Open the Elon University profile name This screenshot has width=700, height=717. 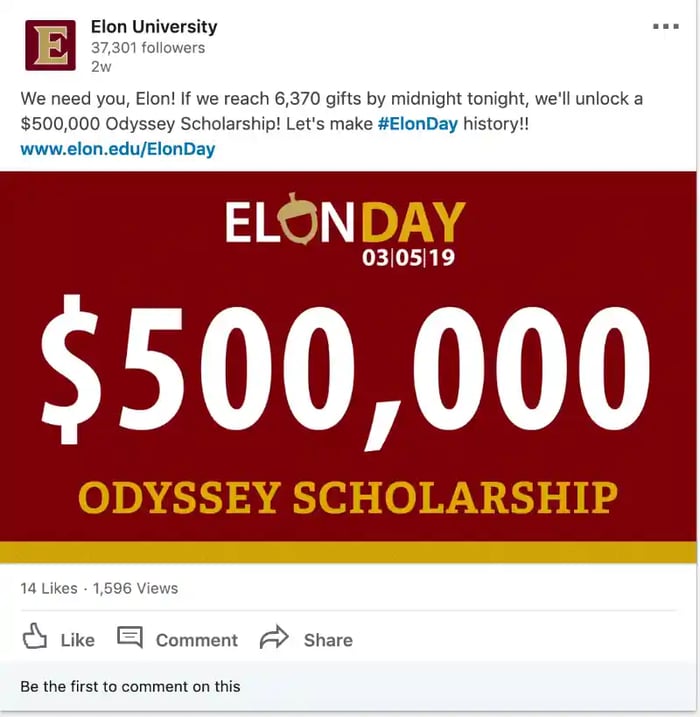153,27
